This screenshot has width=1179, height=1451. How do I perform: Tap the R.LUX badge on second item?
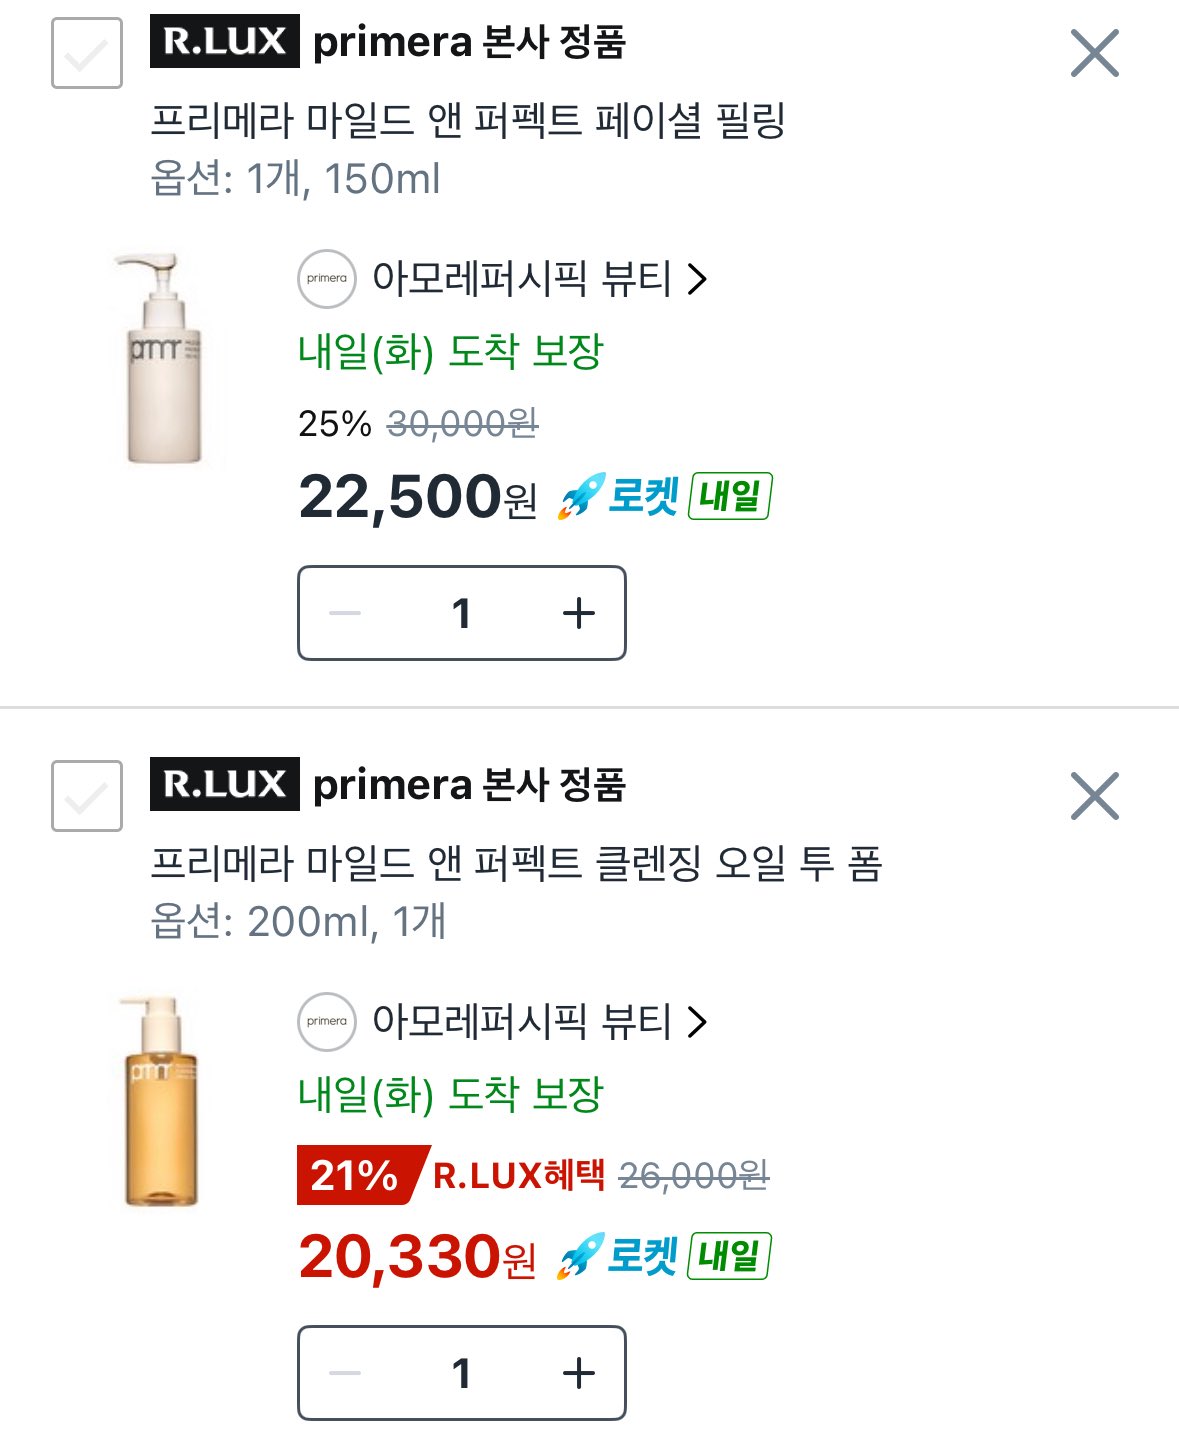click(225, 784)
